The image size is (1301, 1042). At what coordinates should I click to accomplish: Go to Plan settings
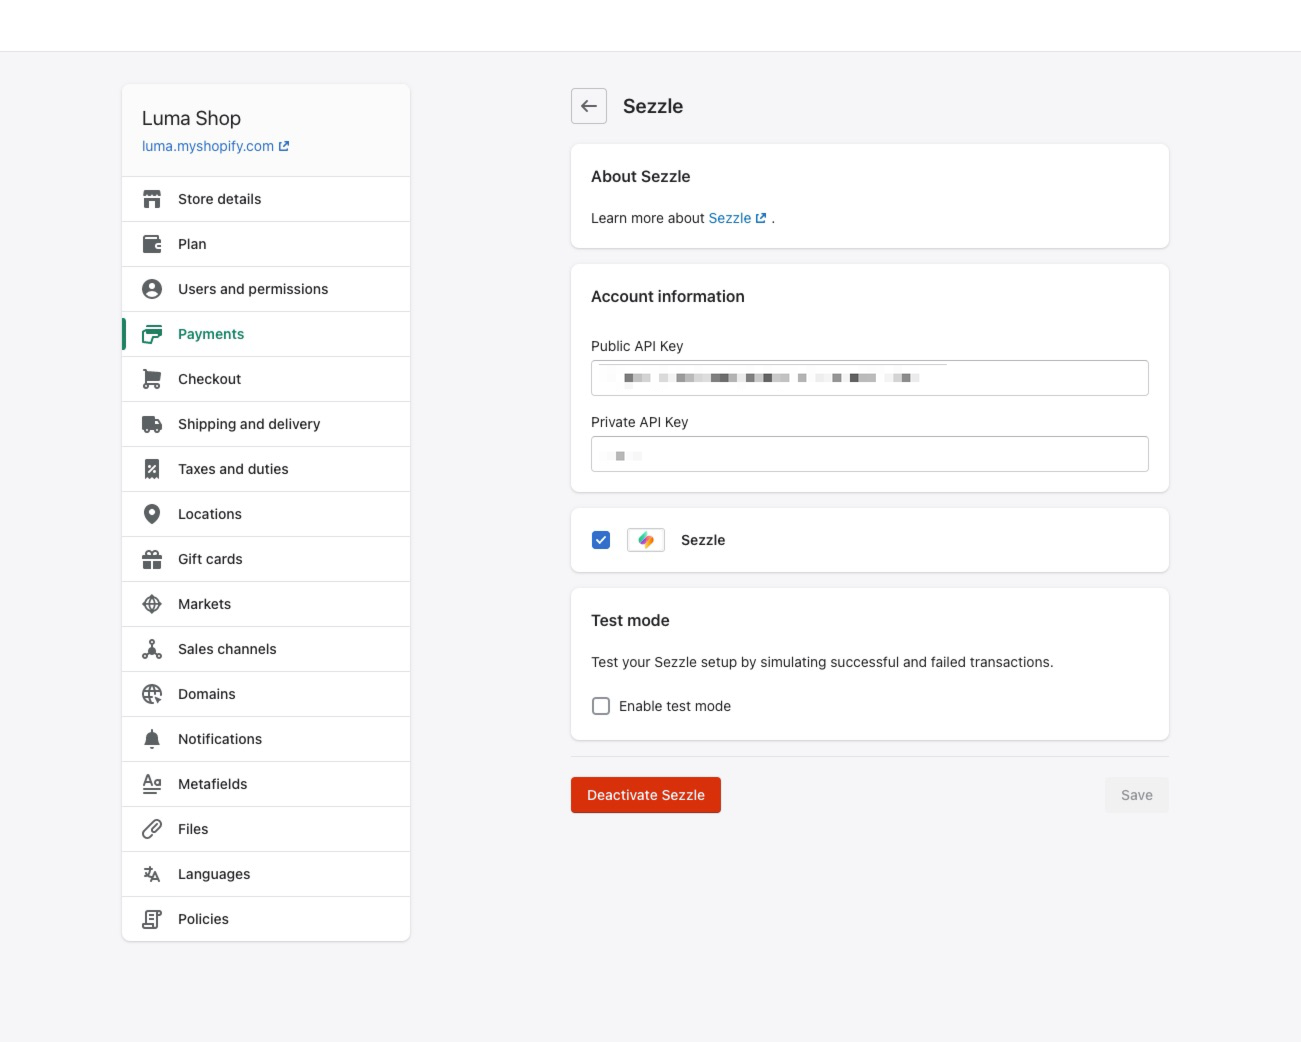266,244
